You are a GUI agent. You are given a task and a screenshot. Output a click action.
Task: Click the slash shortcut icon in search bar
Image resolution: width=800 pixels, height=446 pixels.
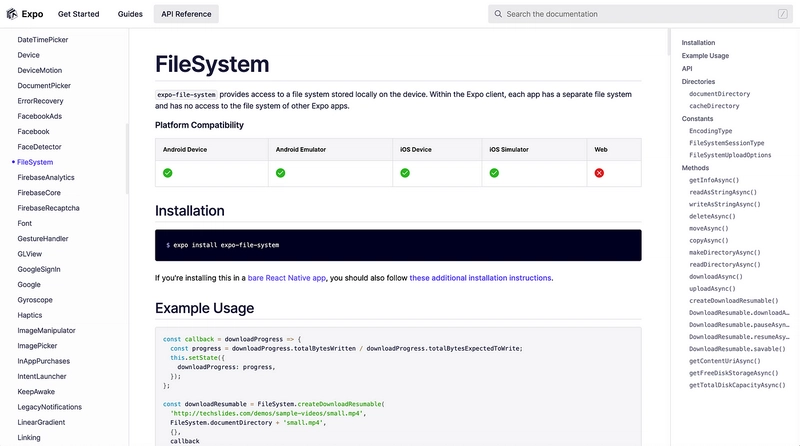783,14
